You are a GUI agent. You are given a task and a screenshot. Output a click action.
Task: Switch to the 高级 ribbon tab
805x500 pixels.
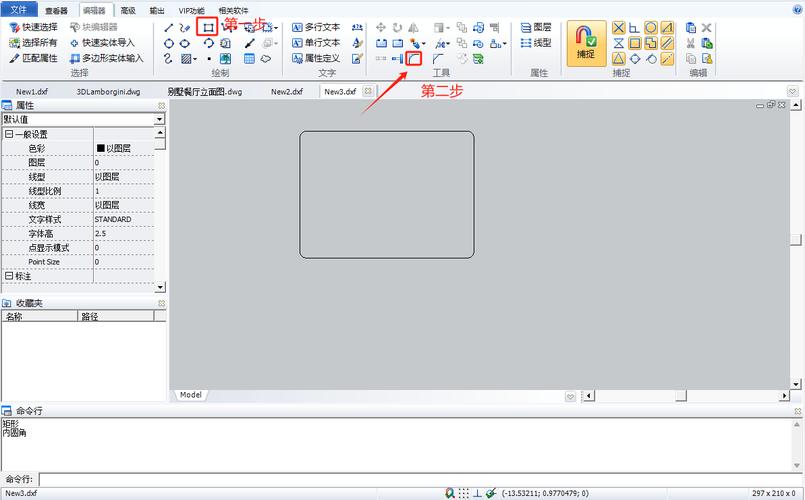point(128,10)
